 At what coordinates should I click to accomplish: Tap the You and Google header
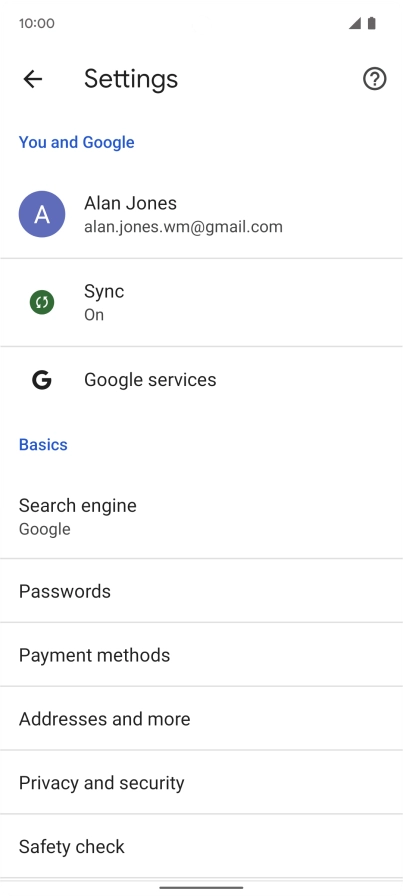pos(77,142)
